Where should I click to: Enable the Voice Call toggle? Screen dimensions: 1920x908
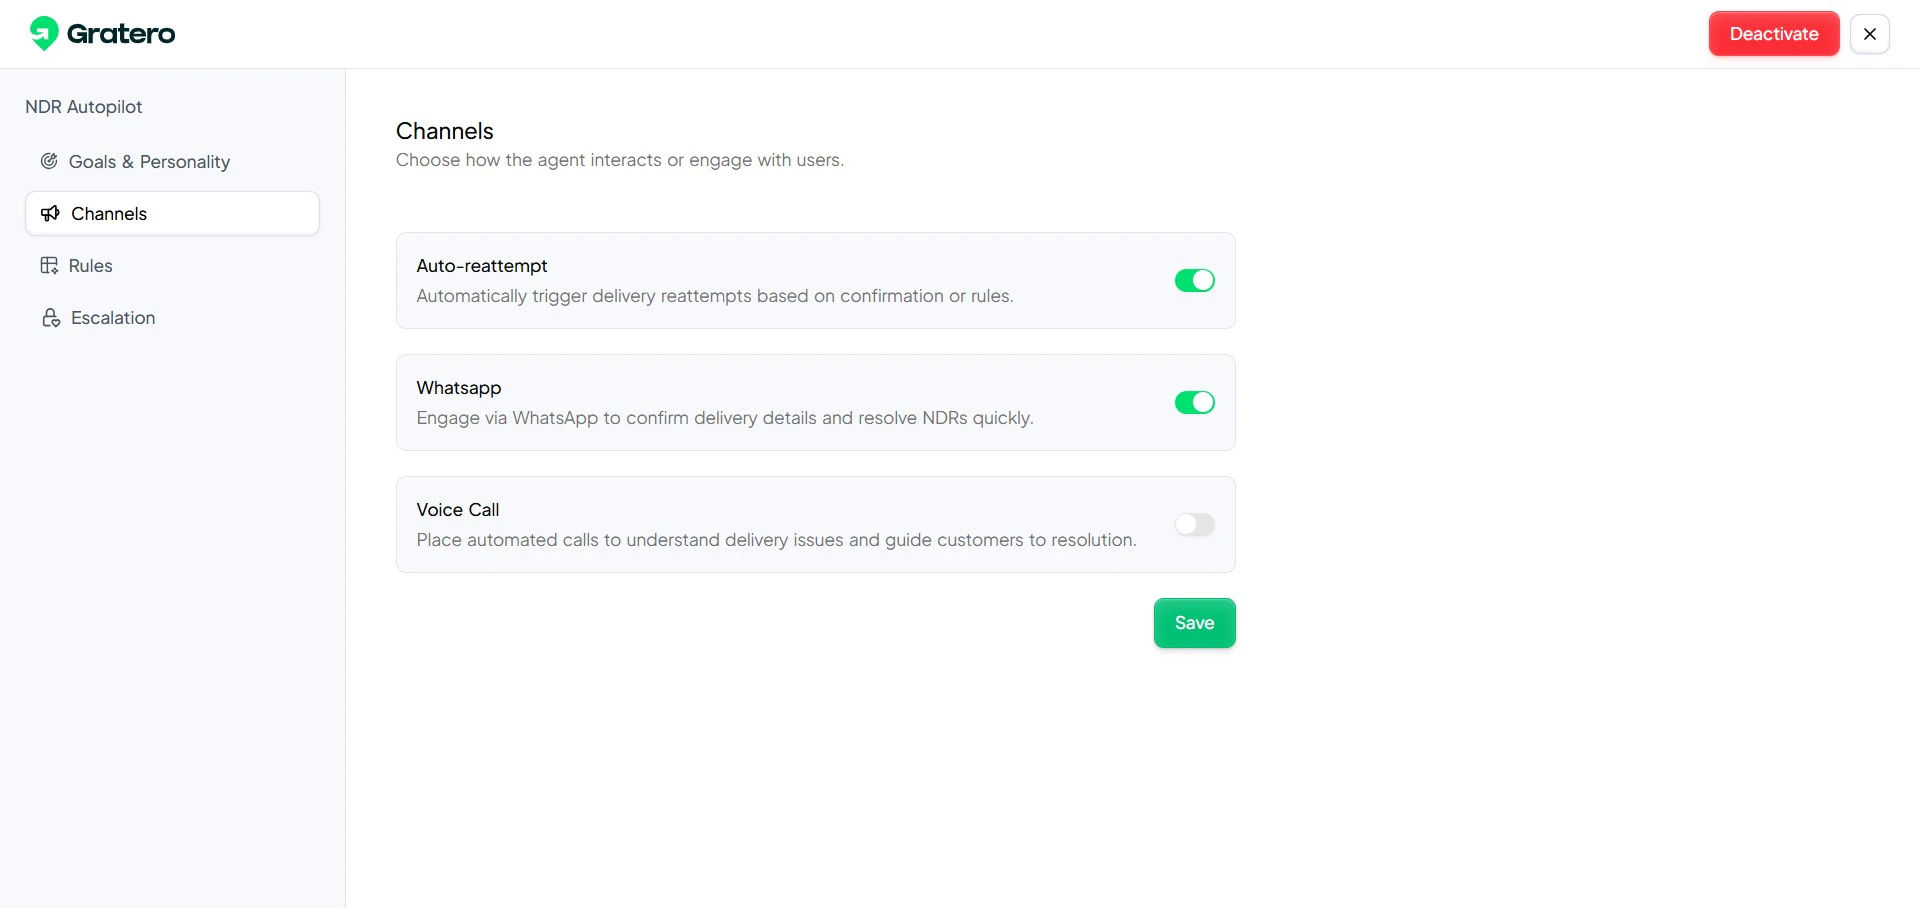(x=1194, y=524)
